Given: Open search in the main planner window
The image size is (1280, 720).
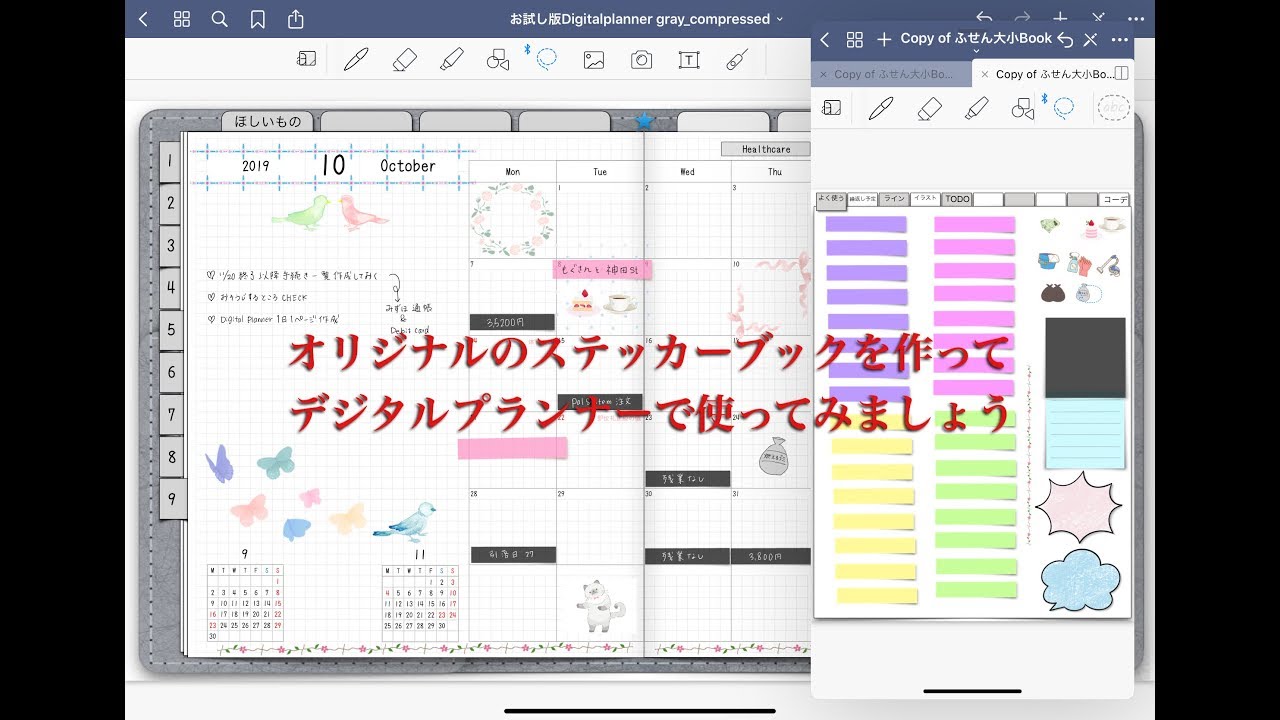Looking at the screenshot, I should tap(220, 19).
